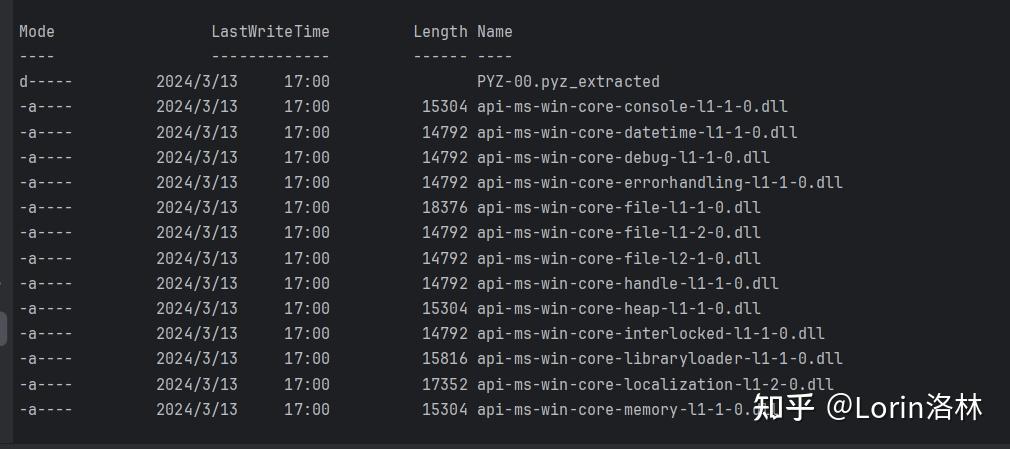Click the LastWriteTime column header
The image size is (1010, 449).
click(x=270, y=32)
